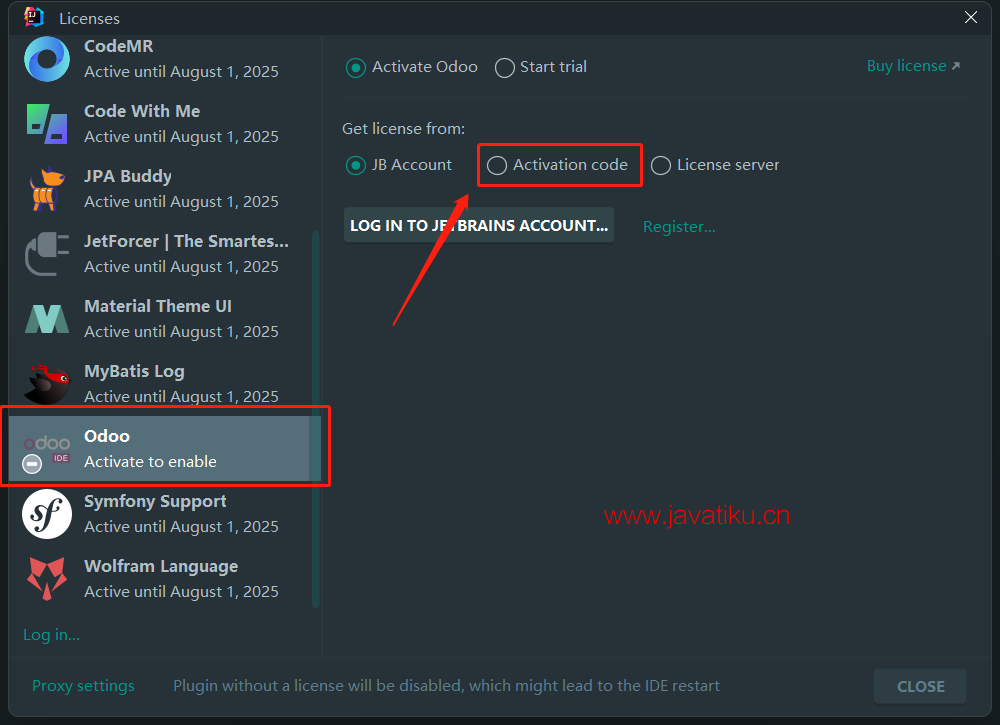
Task: Click the JetForcer plug icon
Action: click(47, 254)
